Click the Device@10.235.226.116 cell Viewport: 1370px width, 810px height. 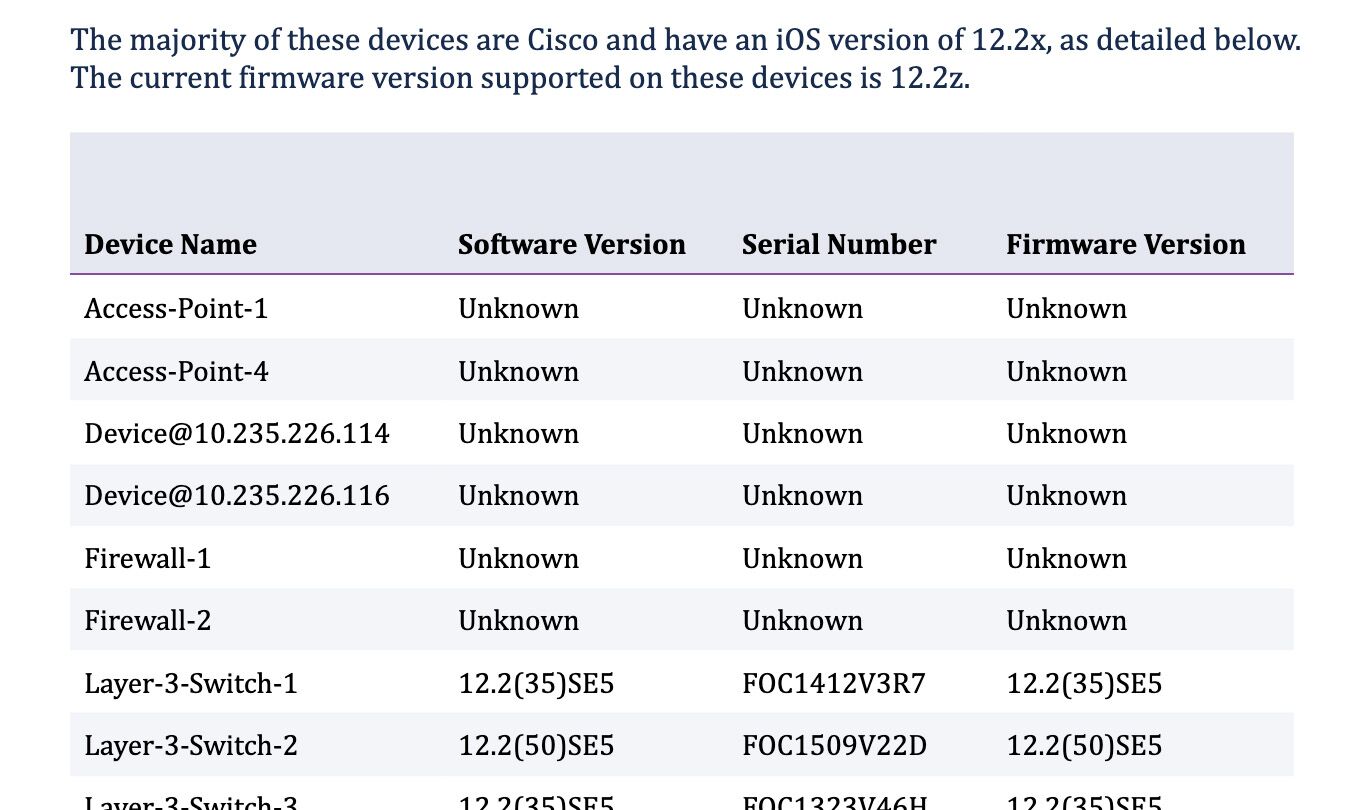(x=237, y=496)
